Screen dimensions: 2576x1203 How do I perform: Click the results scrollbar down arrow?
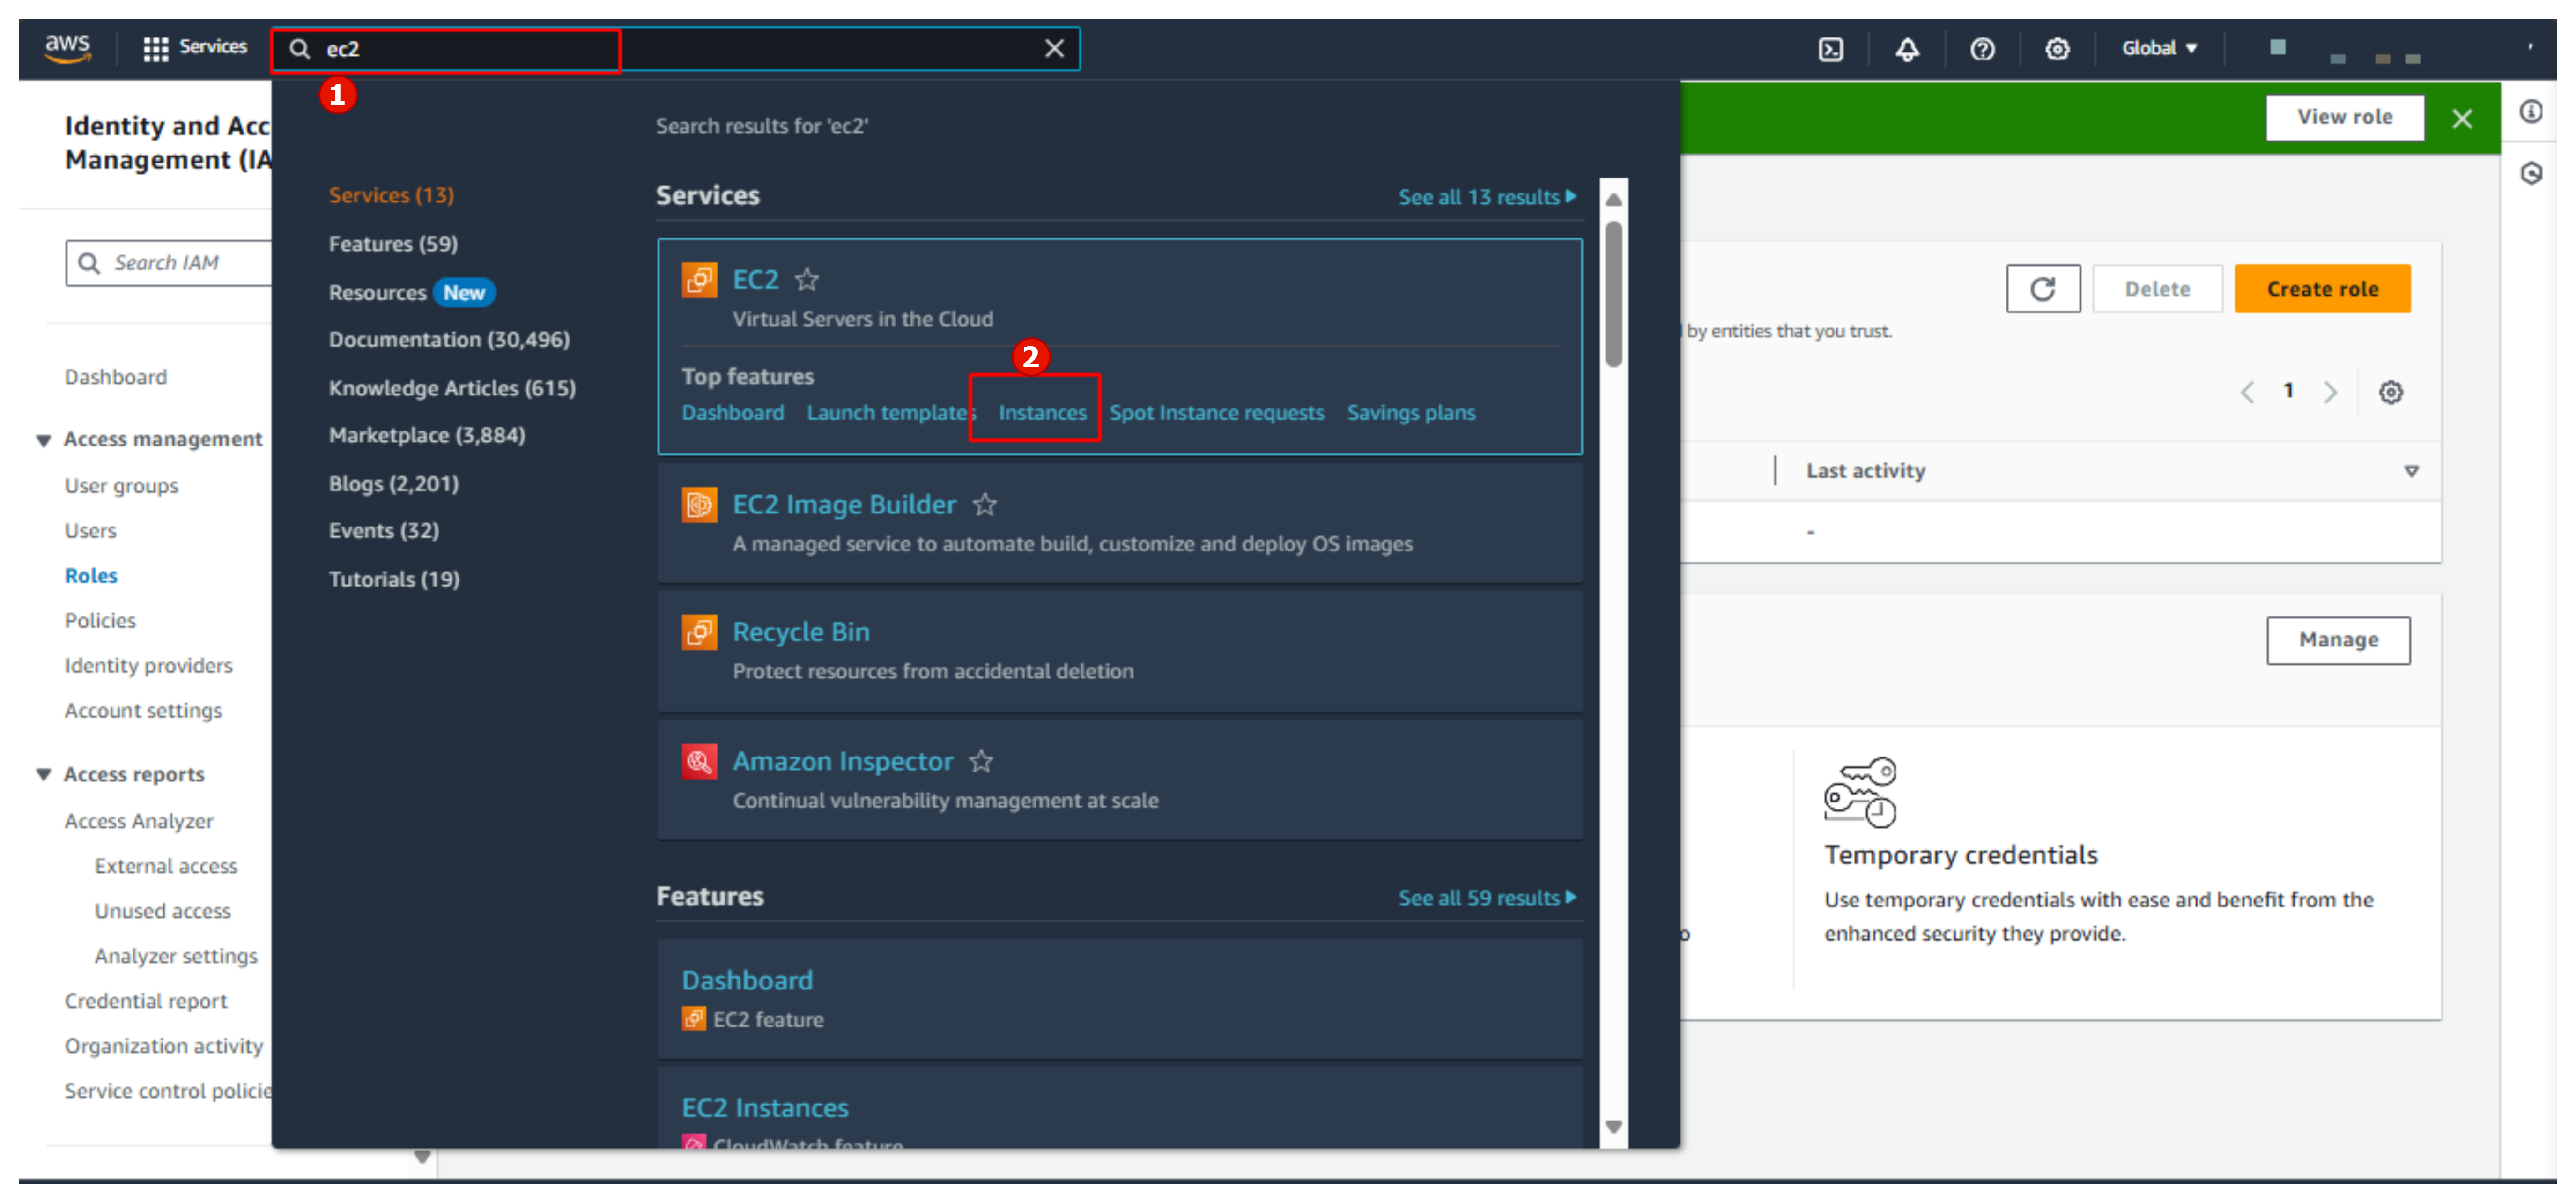pos(1613,1127)
